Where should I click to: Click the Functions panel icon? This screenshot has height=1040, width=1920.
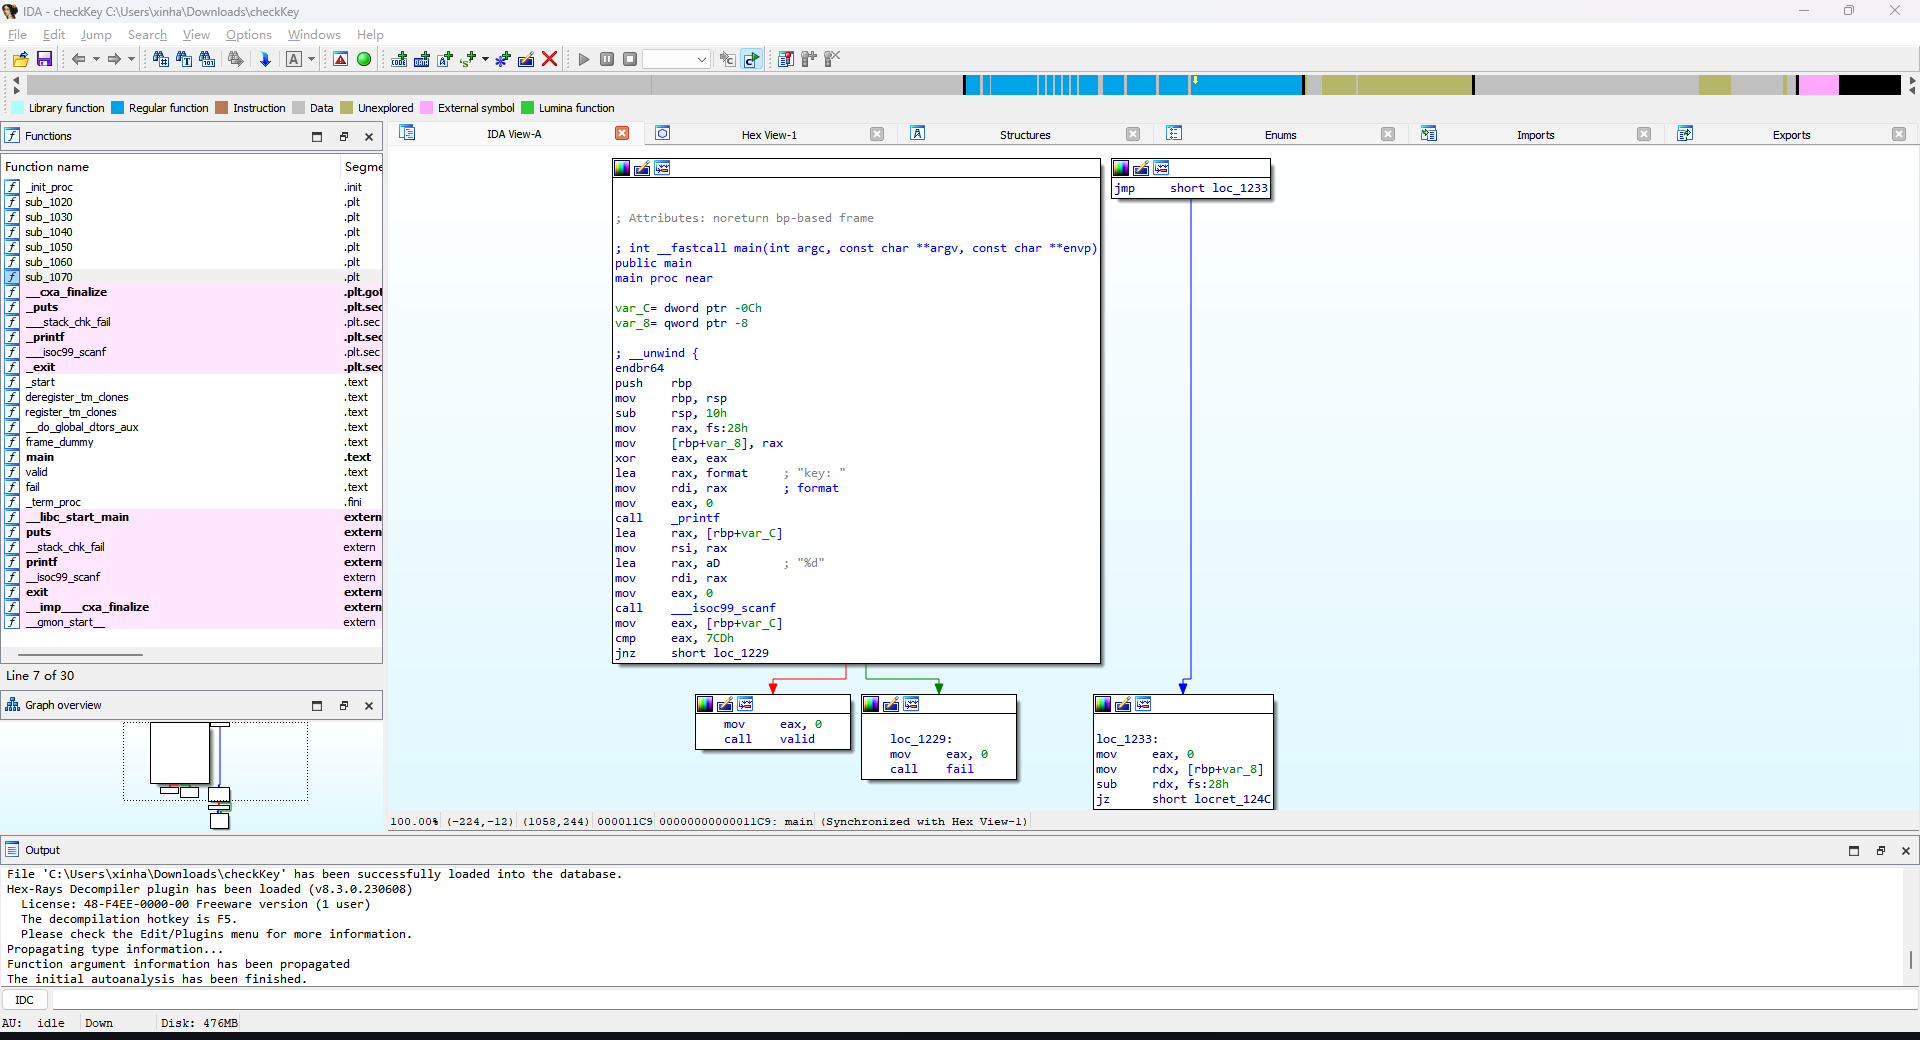point(12,136)
